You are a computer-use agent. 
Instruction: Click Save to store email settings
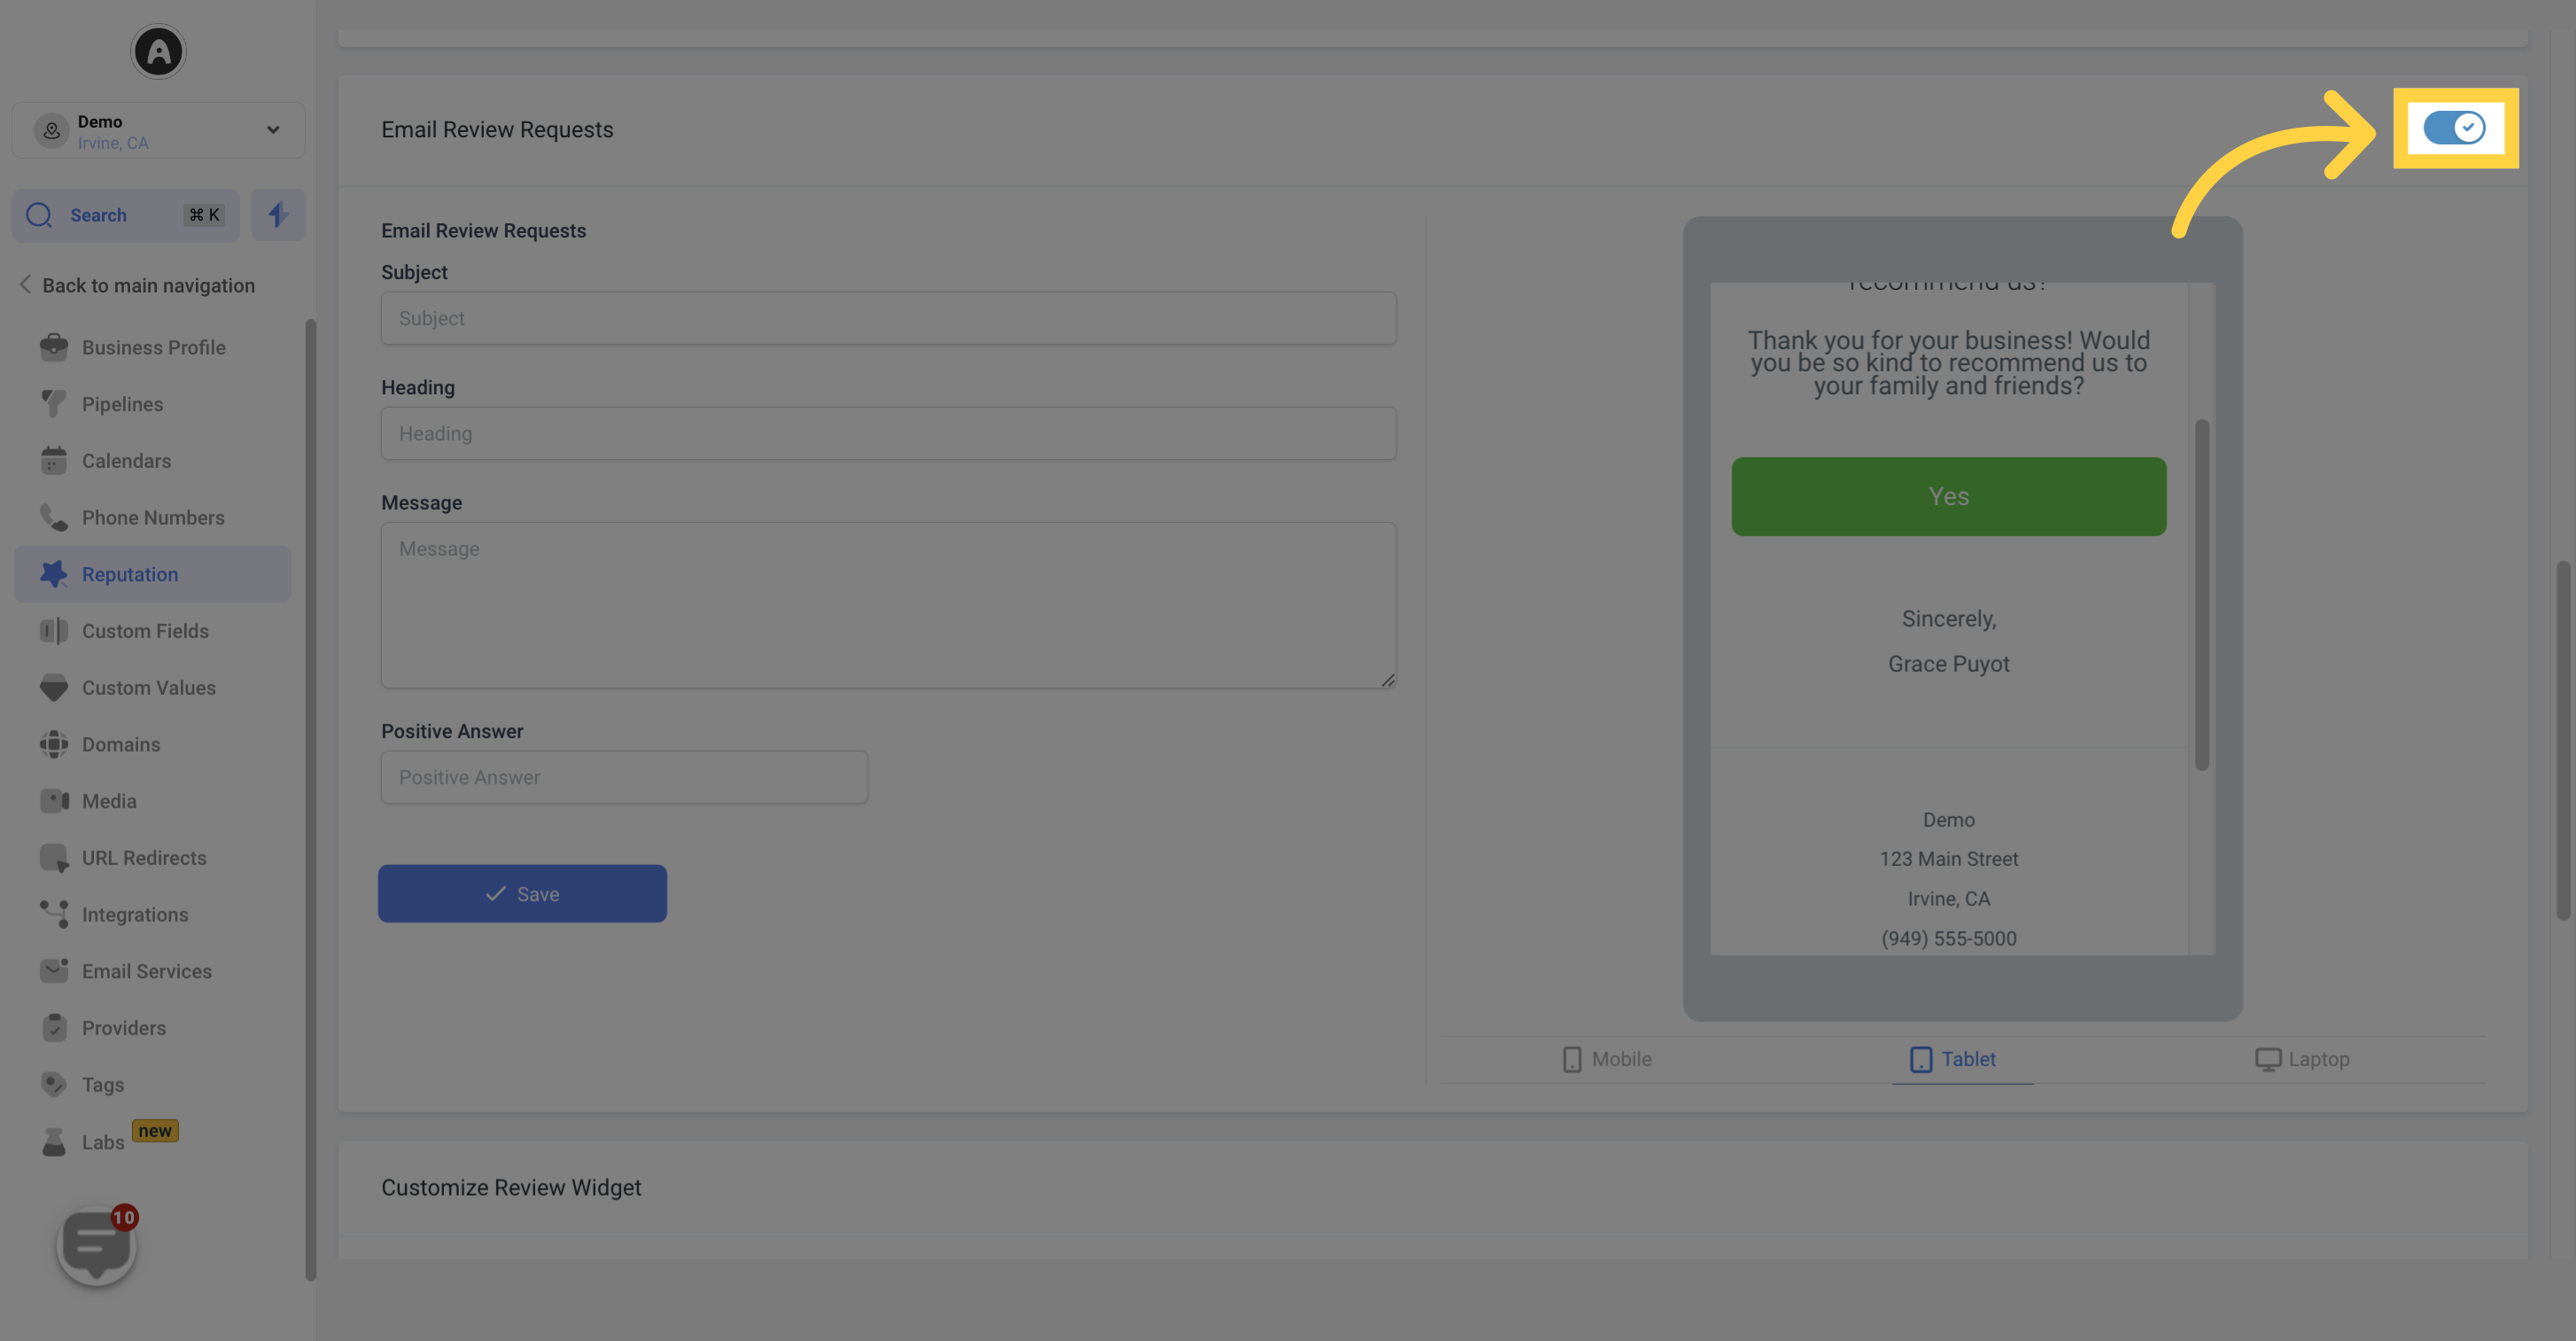523,893
